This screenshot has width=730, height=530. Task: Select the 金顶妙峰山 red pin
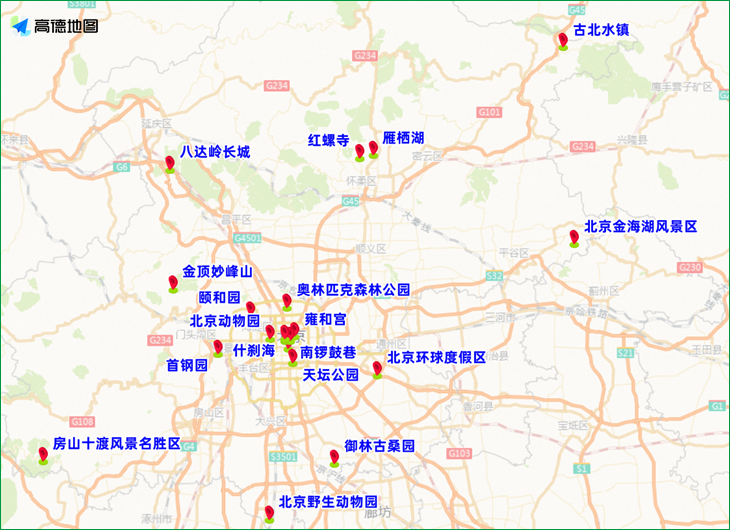[173, 283]
